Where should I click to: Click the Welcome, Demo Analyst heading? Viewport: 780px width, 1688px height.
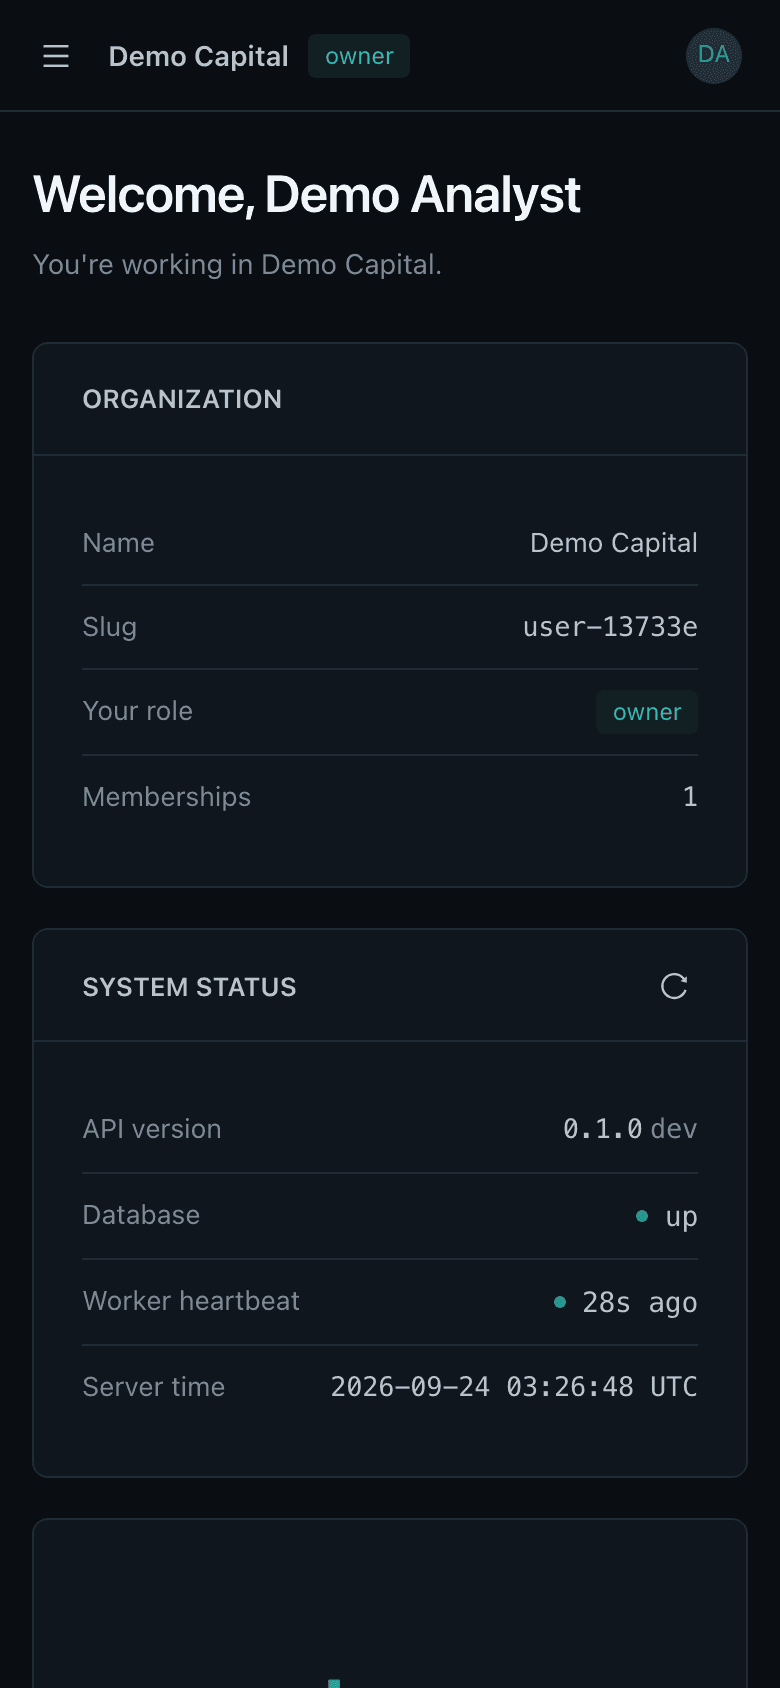307,194
